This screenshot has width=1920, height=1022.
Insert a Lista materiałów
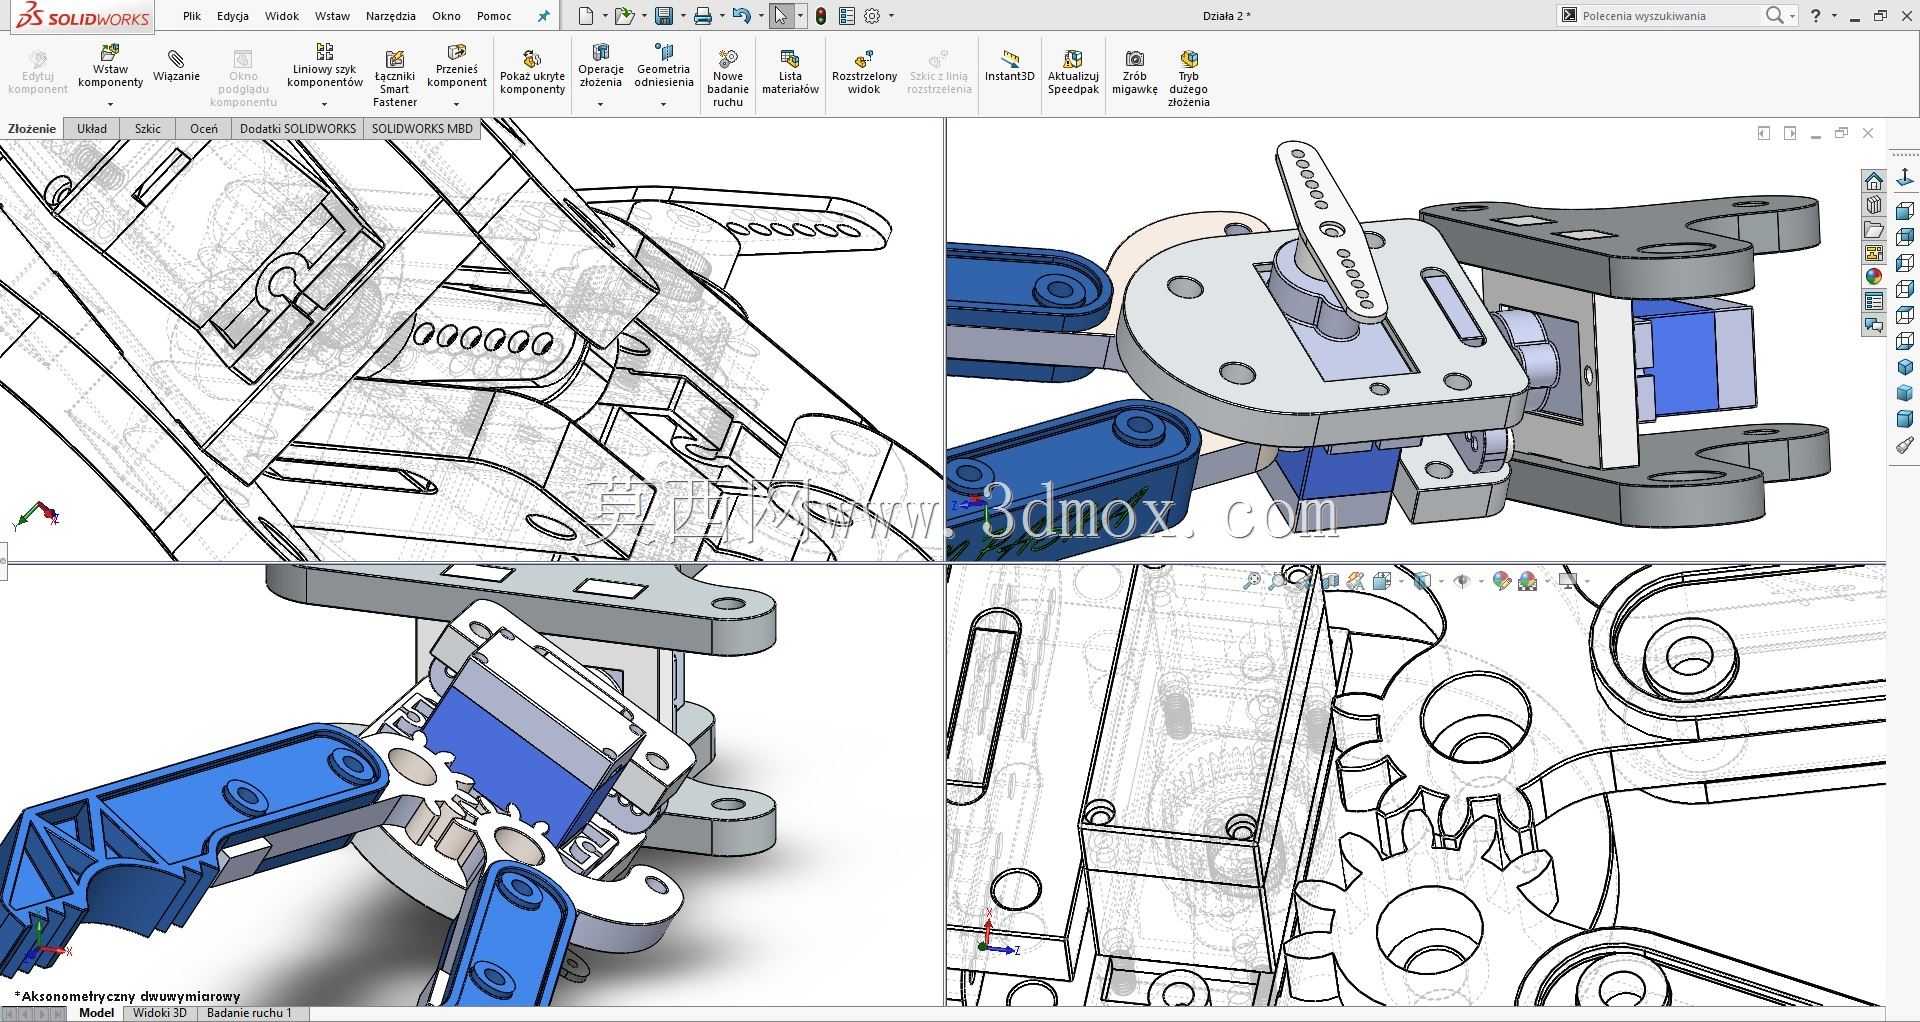coord(790,72)
